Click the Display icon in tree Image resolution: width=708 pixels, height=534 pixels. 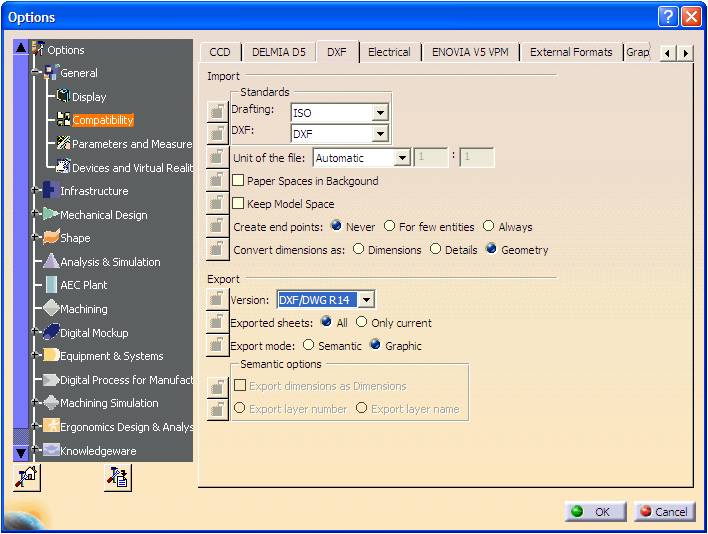(63, 96)
